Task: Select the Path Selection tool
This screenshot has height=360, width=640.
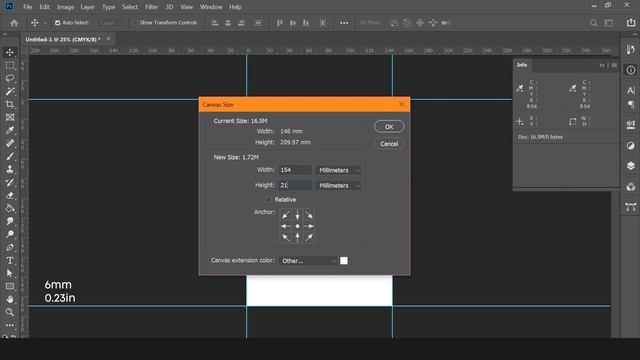Action: click(10, 273)
